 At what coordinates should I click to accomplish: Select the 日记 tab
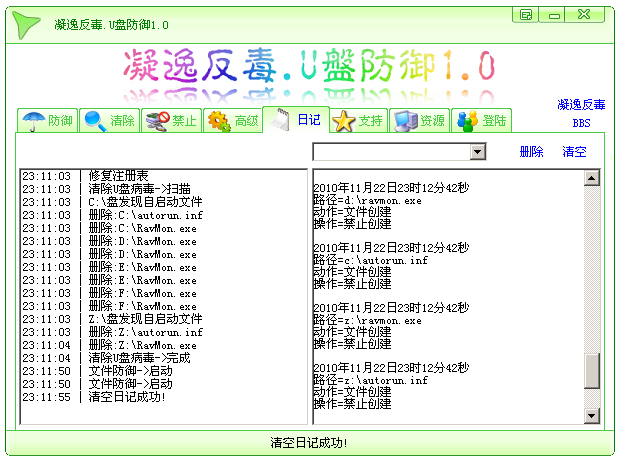(x=296, y=120)
